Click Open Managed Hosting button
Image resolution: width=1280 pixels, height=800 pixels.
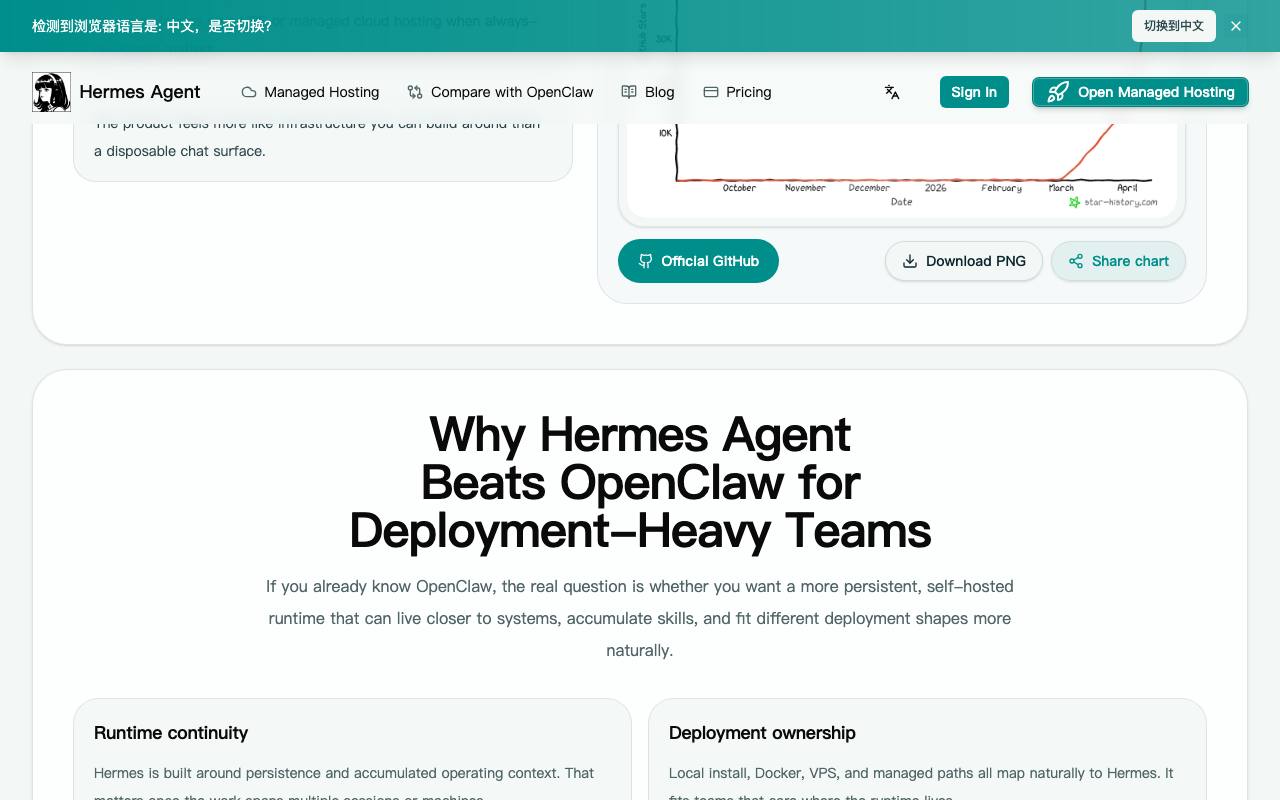[x=1140, y=92]
